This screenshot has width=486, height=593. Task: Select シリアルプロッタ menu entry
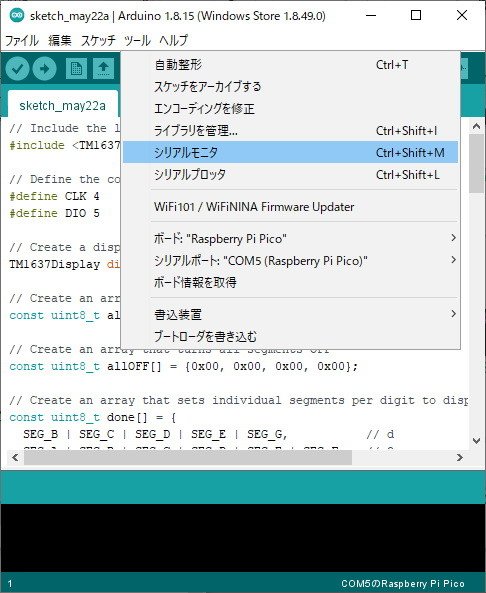click(290, 174)
